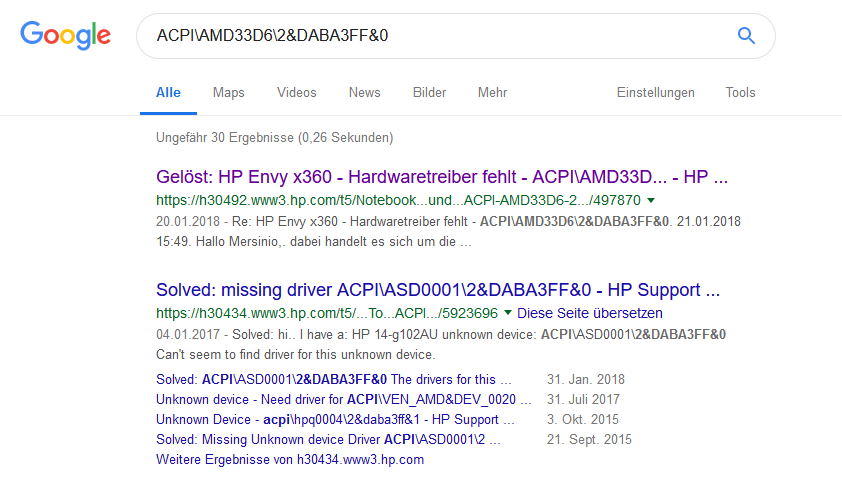Expand dropdown arrow beside h30492 URL
Viewport: 842px width, 477px height.
[x=651, y=200]
